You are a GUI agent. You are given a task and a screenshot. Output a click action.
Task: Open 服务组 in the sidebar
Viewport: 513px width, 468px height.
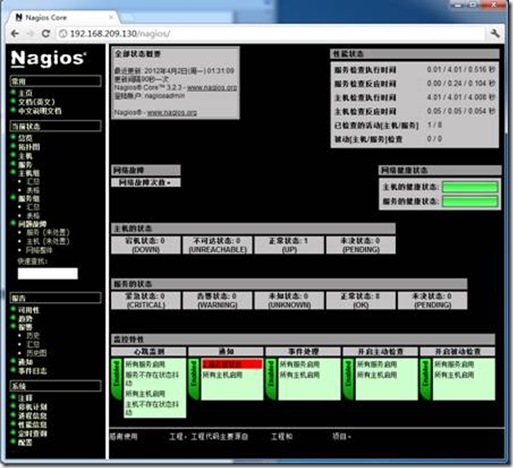point(29,199)
